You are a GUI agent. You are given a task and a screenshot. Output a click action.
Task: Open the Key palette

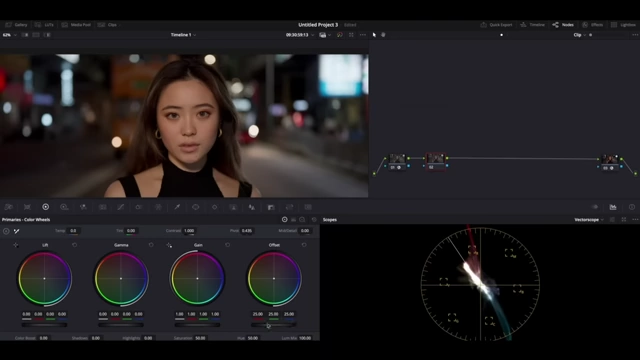click(271, 207)
